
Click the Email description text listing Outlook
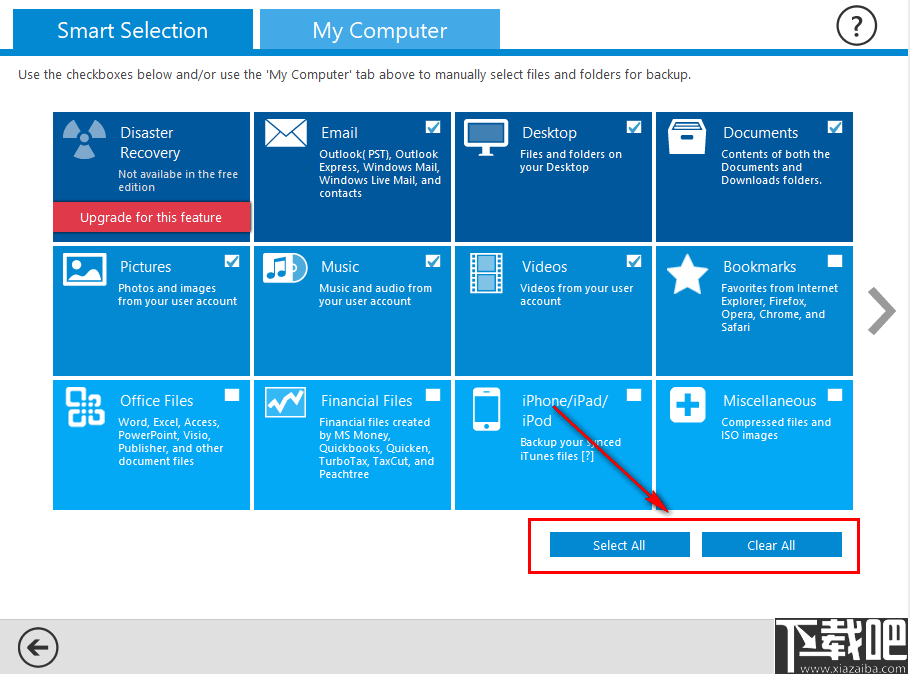pyautogui.click(x=380, y=174)
